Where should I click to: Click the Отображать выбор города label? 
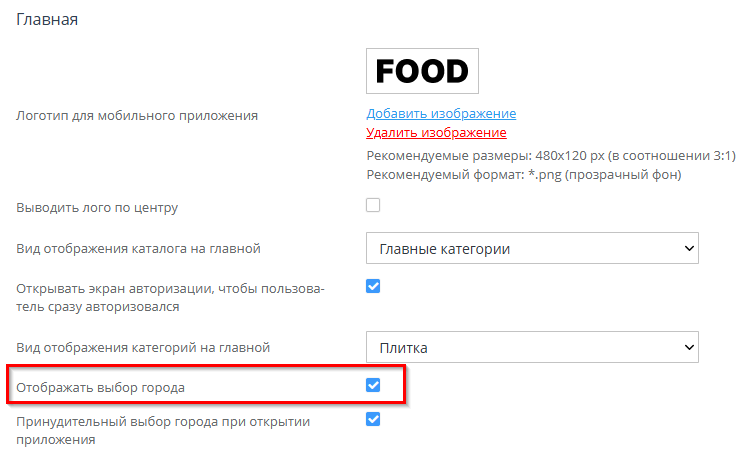point(100,387)
